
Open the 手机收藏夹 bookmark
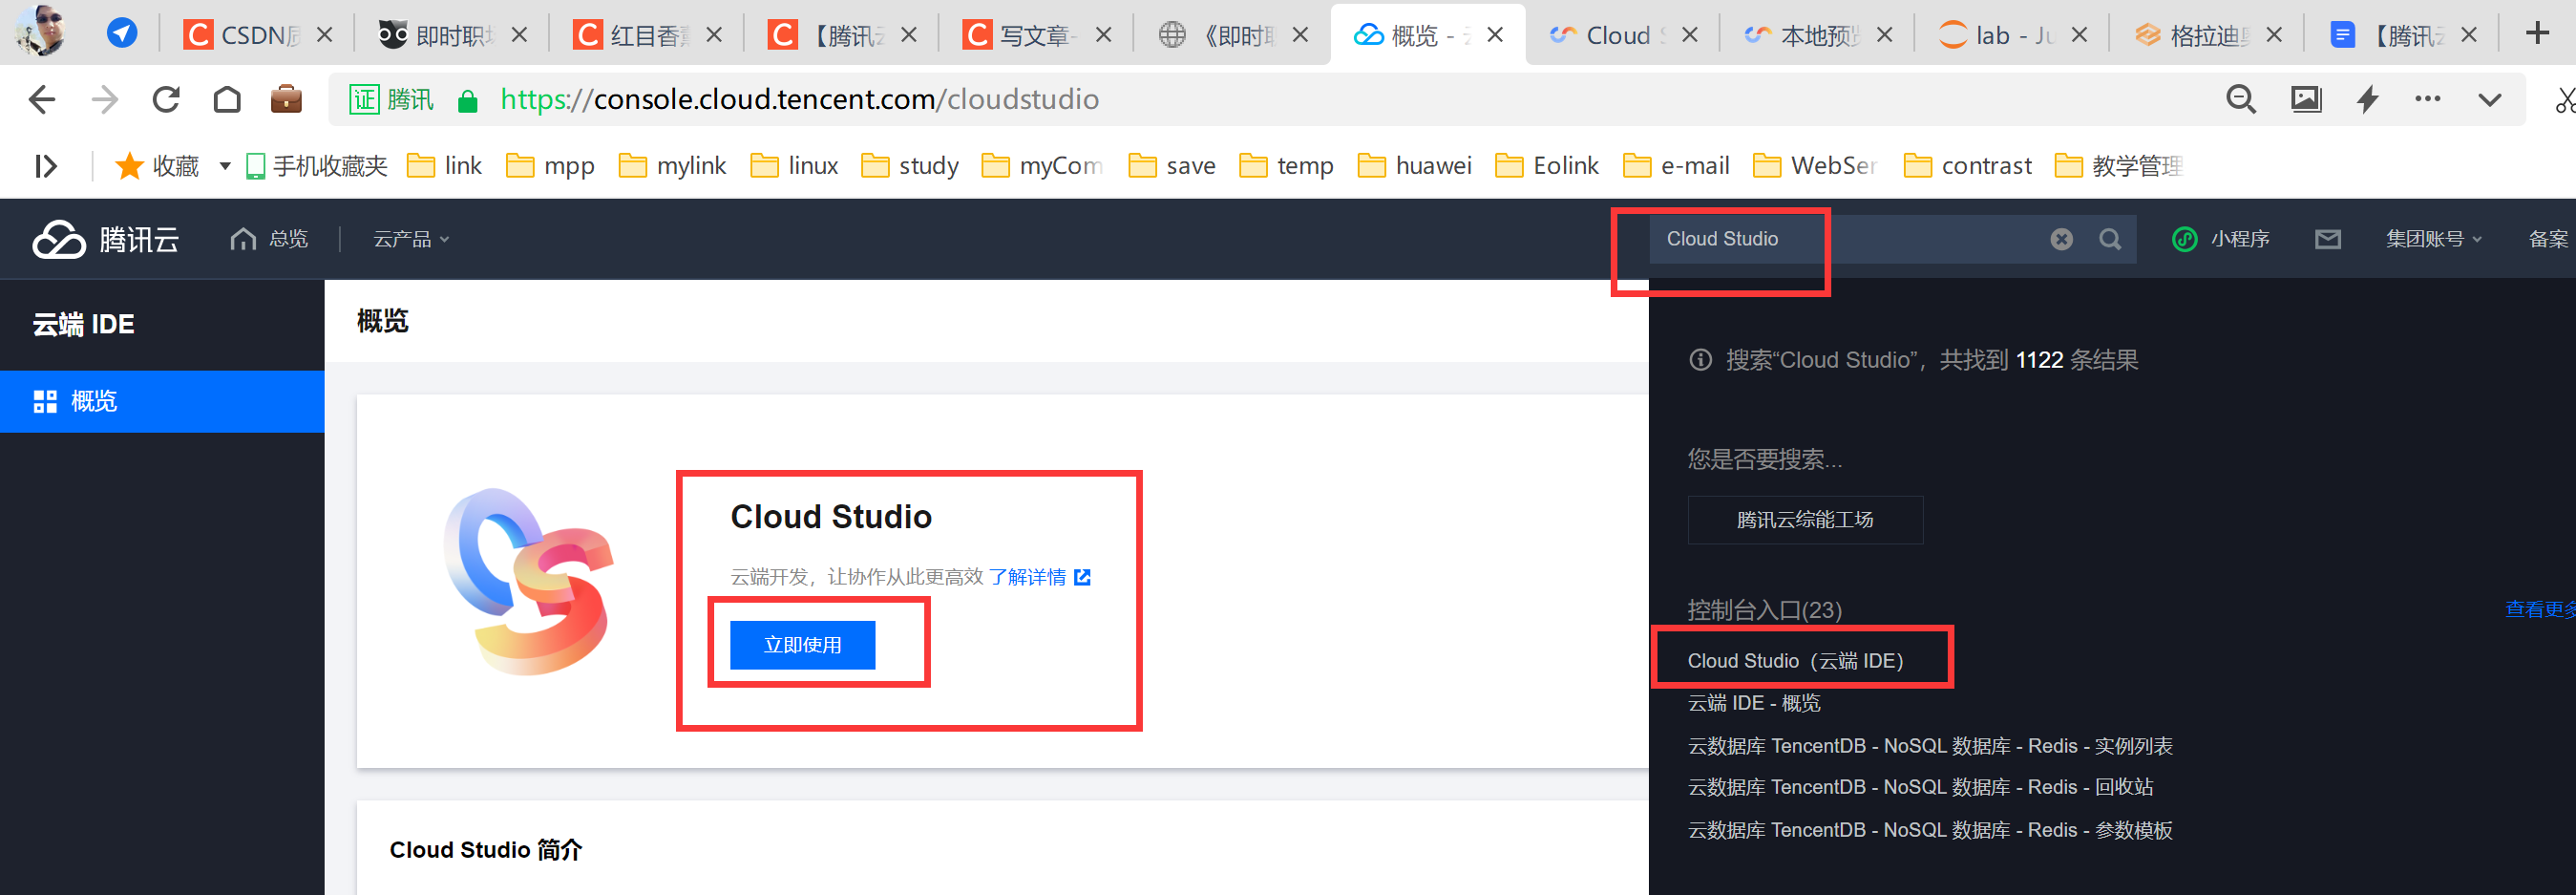[317, 166]
